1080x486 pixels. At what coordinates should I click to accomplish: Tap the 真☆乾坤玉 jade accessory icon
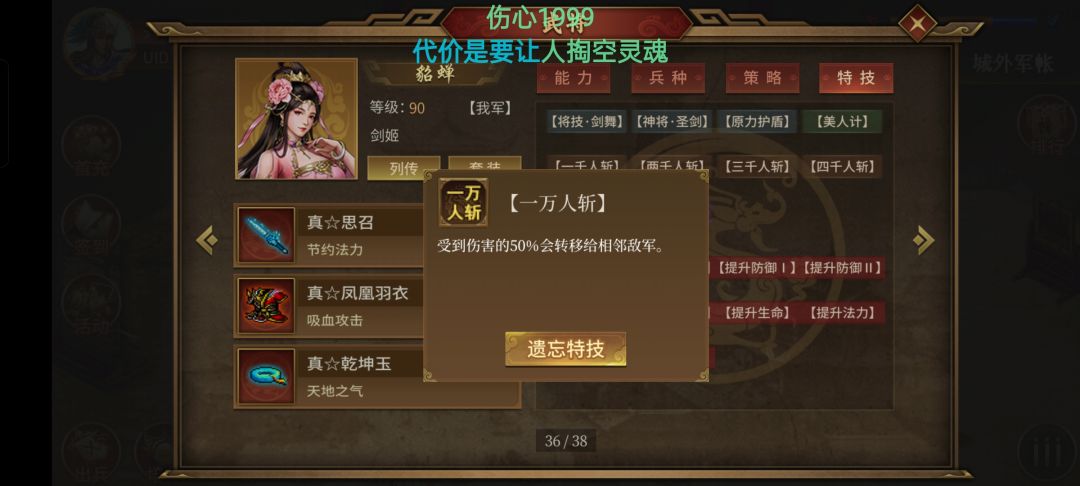click(267, 377)
